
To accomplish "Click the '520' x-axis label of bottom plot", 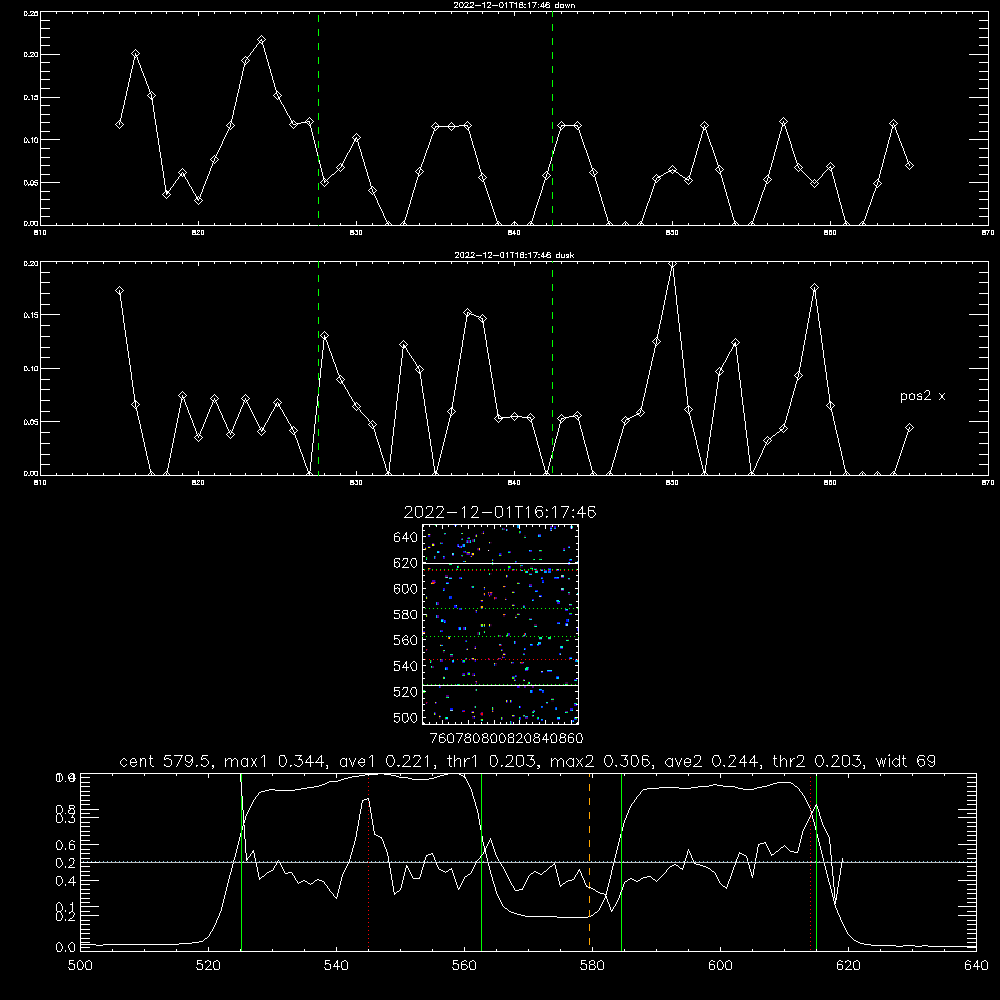I will coord(208,966).
